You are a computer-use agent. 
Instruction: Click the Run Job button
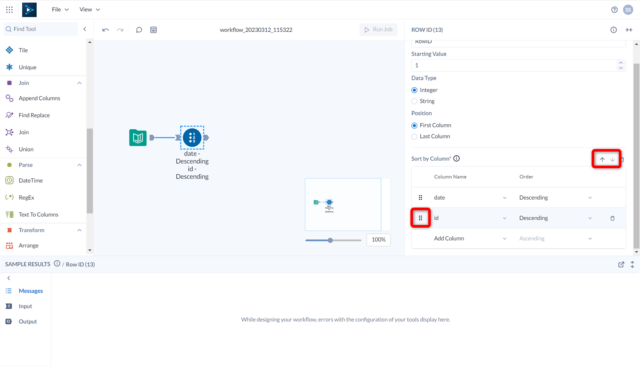click(378, 29)
